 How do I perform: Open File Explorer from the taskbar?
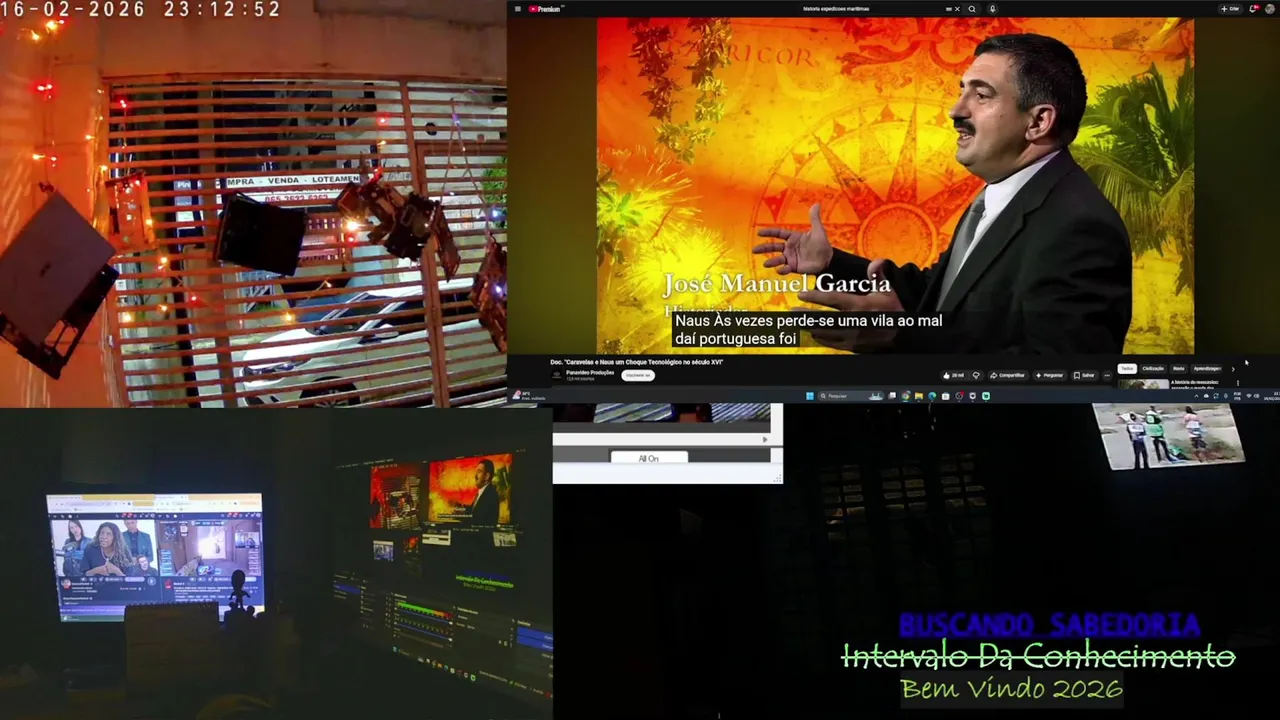[919, 396]
